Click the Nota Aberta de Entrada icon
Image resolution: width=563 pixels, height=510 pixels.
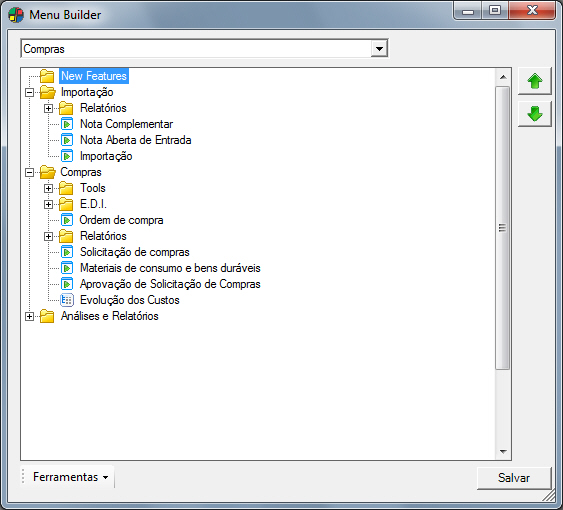67,140
